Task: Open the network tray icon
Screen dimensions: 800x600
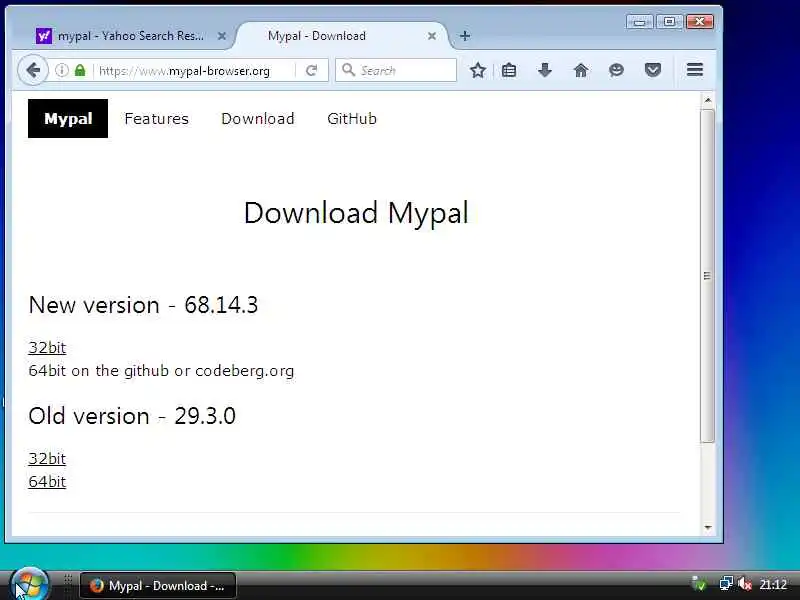Action: [725, 584]
